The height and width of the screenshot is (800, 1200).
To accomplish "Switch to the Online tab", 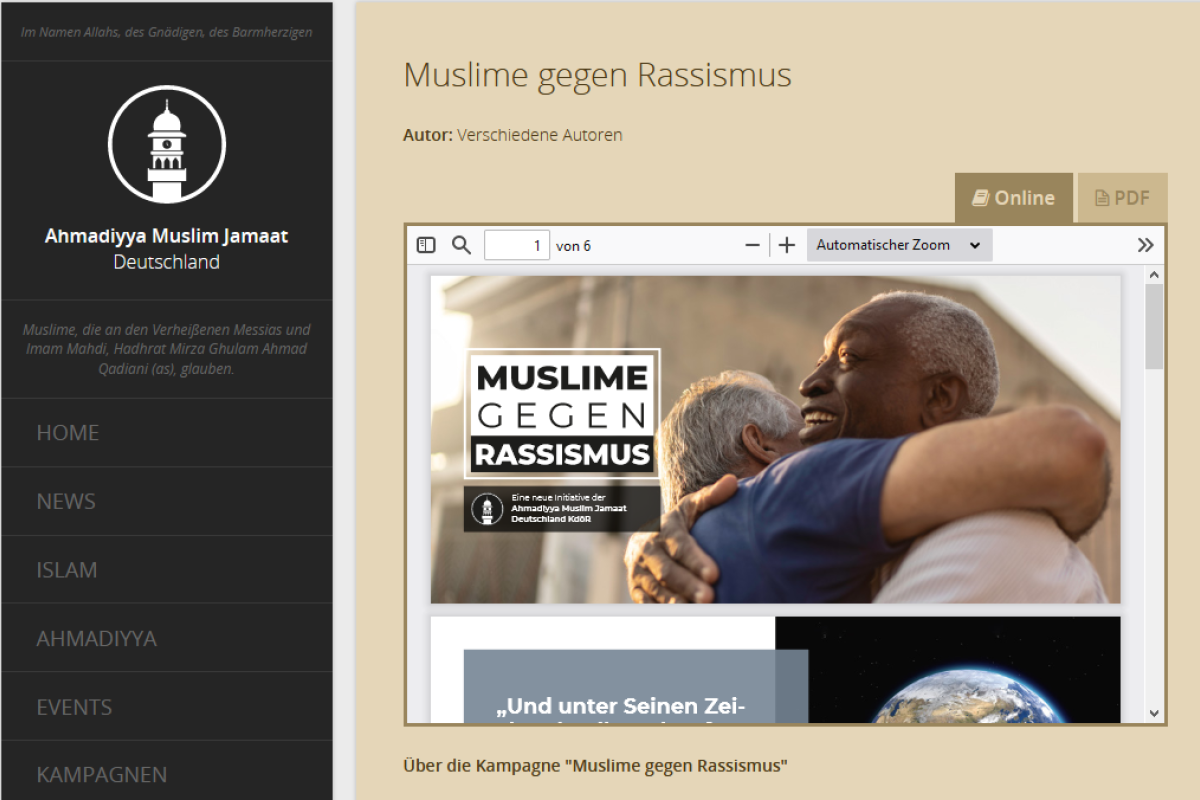I will click(1014, 198).
